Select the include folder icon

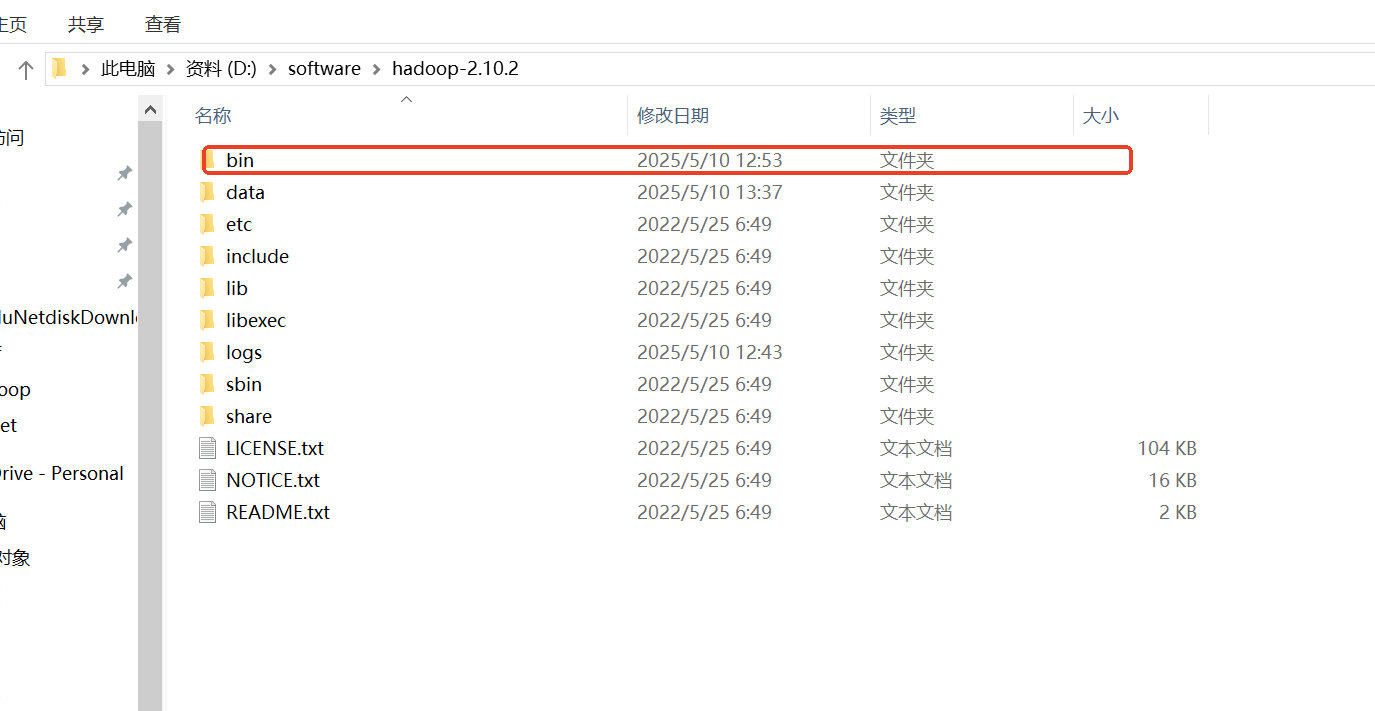click(207, 256)
